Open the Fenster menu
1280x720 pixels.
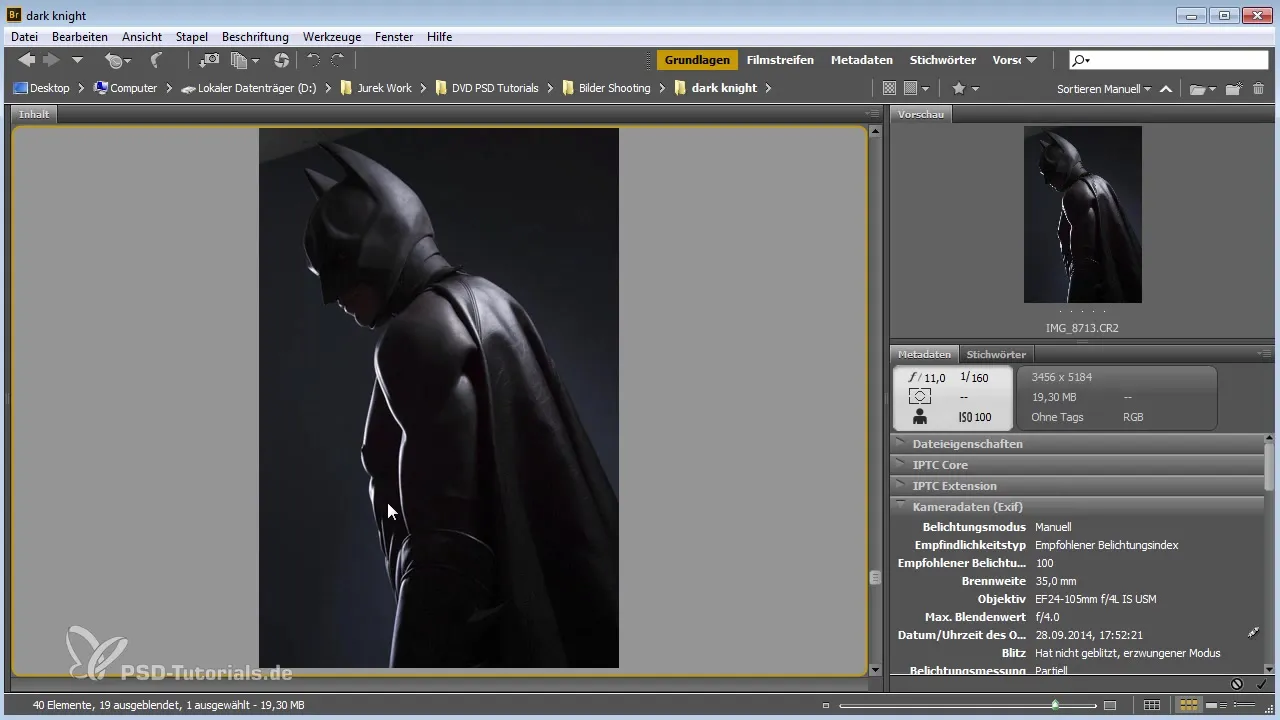pos(394,37)
